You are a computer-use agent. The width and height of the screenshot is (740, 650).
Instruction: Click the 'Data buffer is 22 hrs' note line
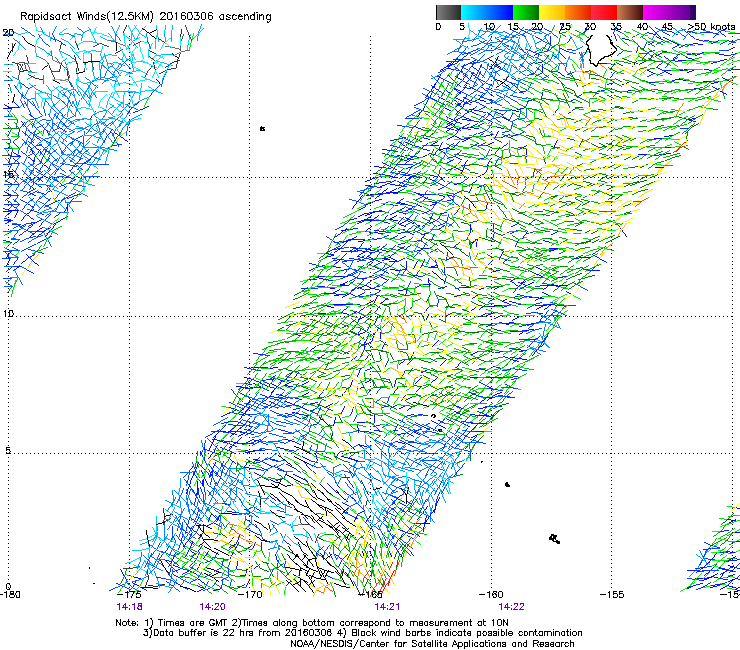pyautogui.click(x=362, y=633)
